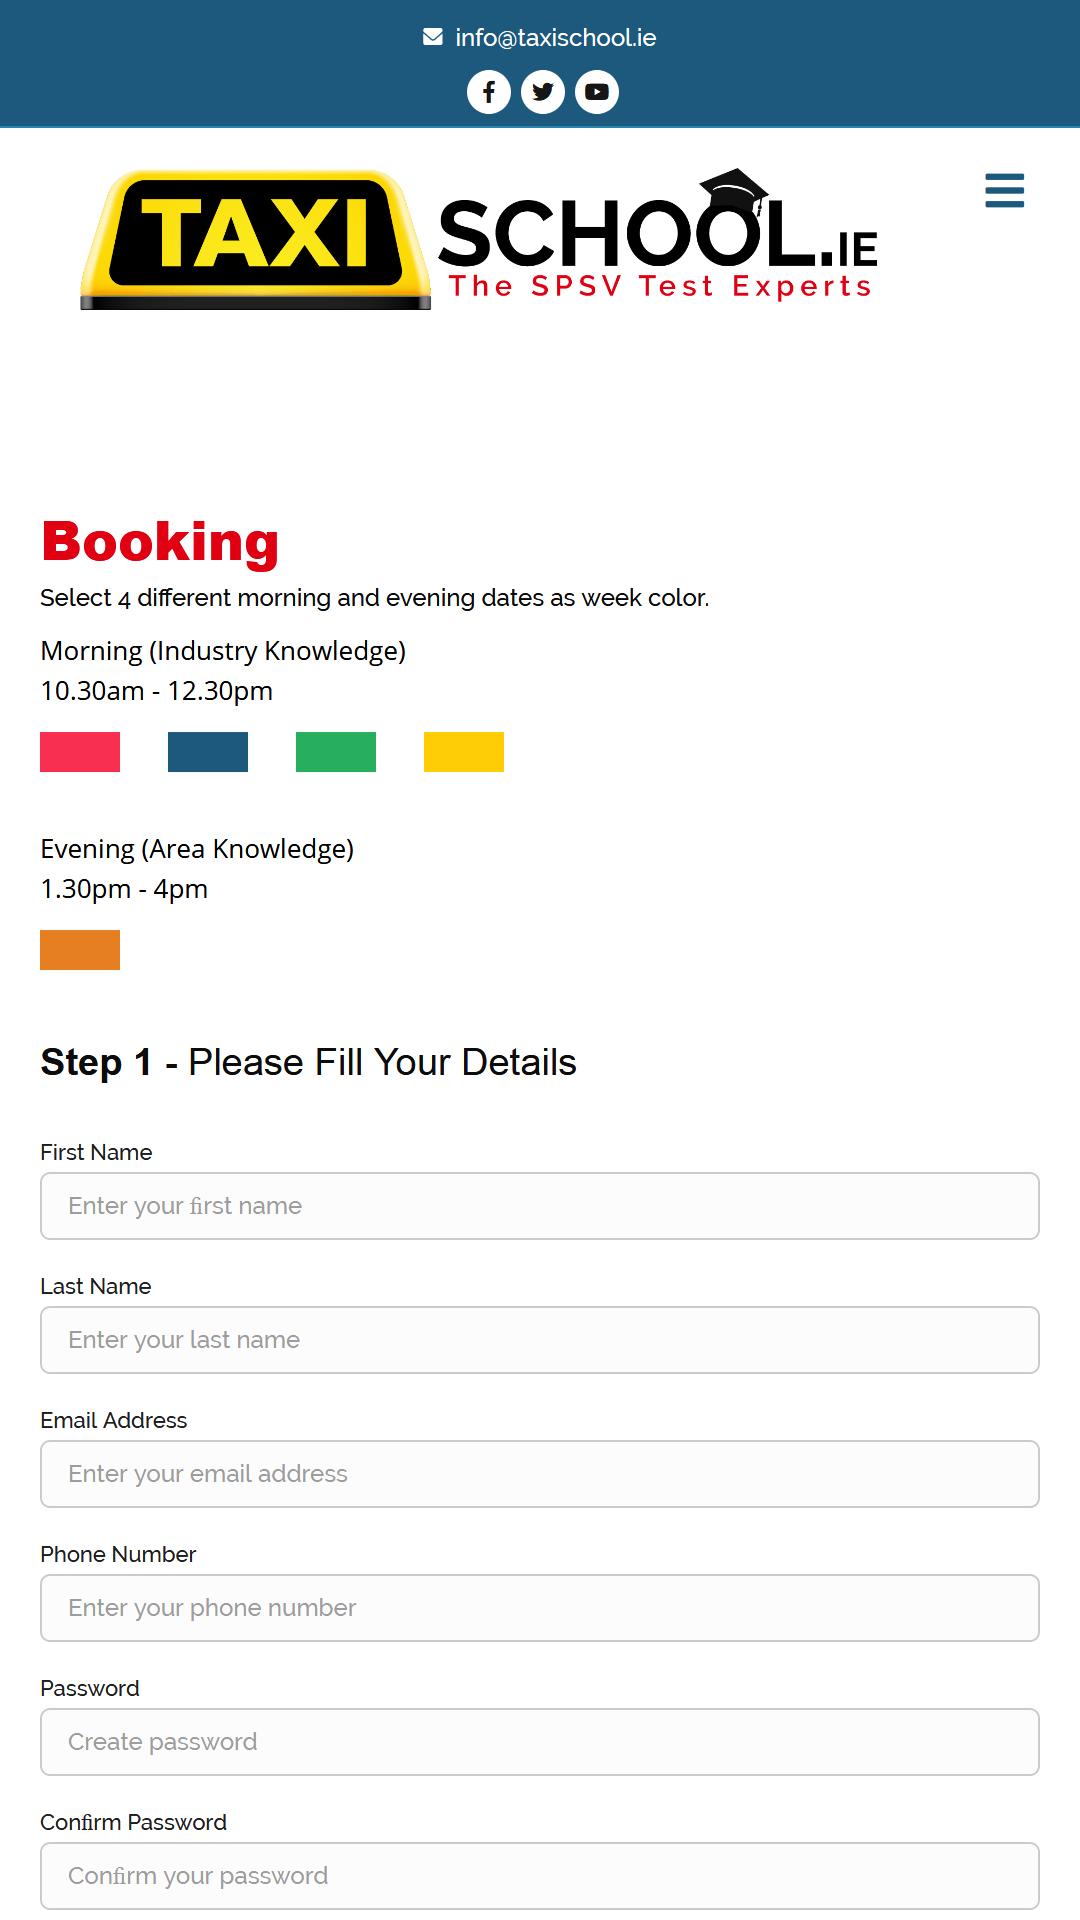The height and width of the screenshot is (1920, 1080).
Task: Select the Email Address input
Action: (540, 1474)
